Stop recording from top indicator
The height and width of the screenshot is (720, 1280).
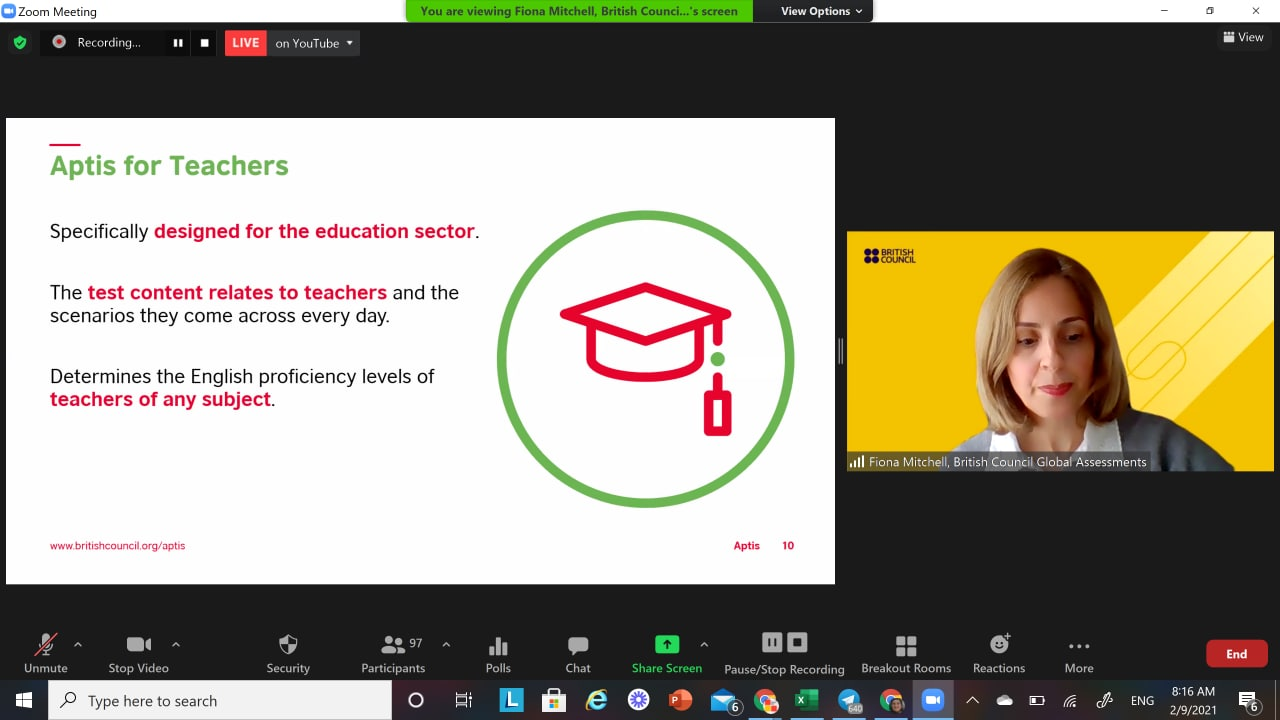(x=205, y=43)
